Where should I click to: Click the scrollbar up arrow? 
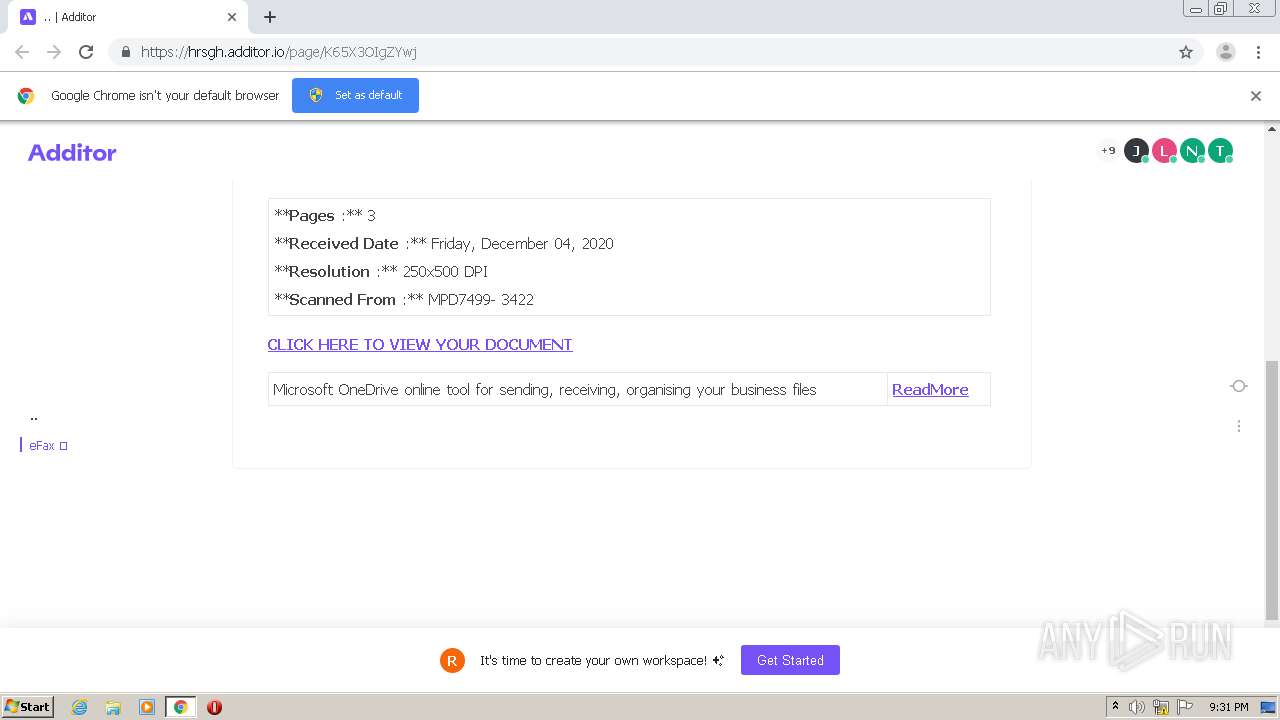(1272, 129)
